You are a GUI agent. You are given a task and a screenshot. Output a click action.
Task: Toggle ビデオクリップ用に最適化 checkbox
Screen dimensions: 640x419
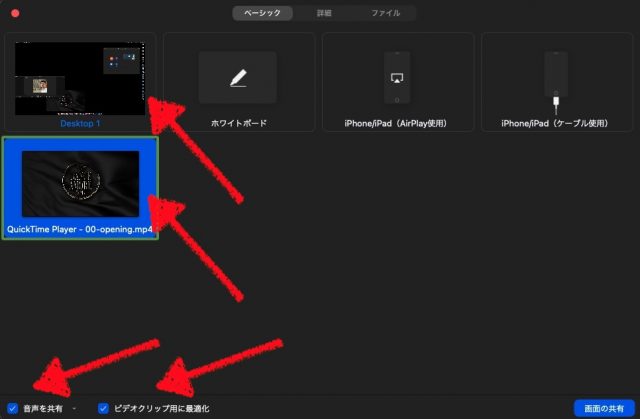(x=103, y=408)
